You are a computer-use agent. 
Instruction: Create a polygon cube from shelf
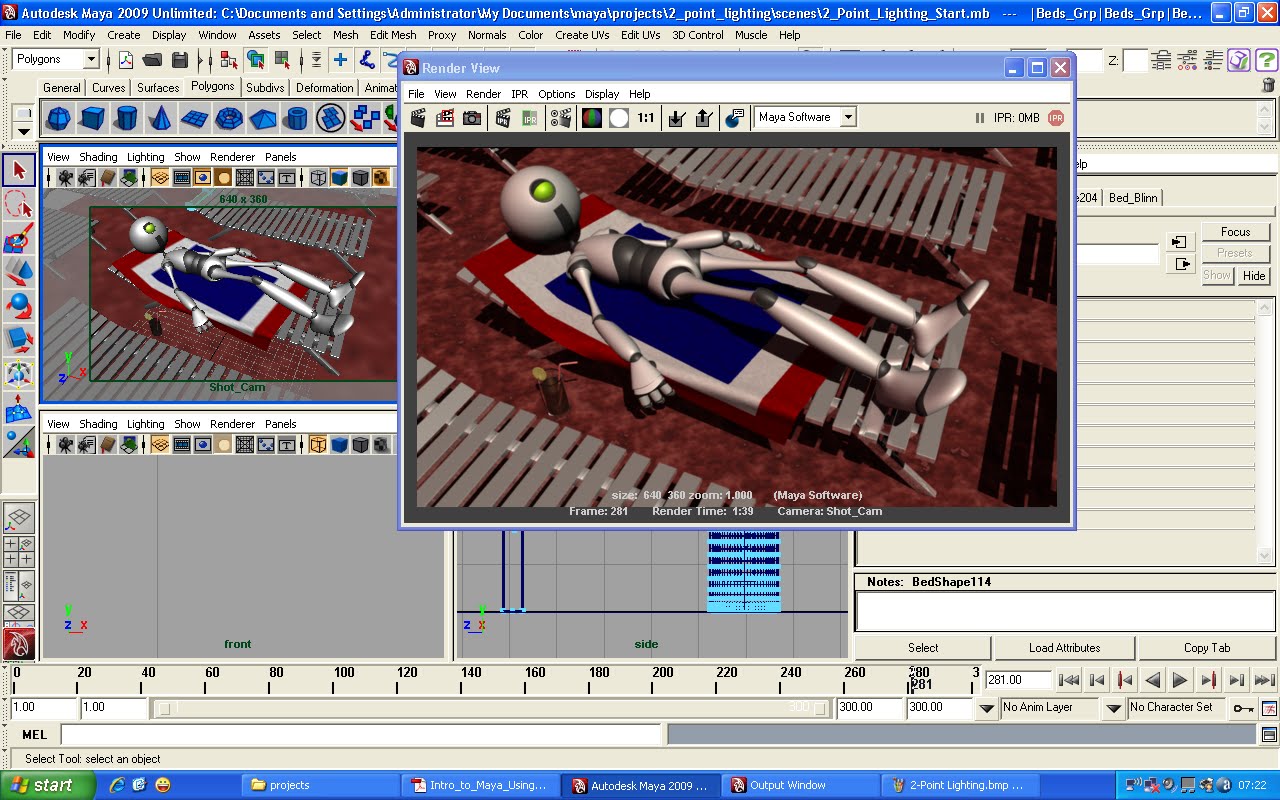[92, 118]
